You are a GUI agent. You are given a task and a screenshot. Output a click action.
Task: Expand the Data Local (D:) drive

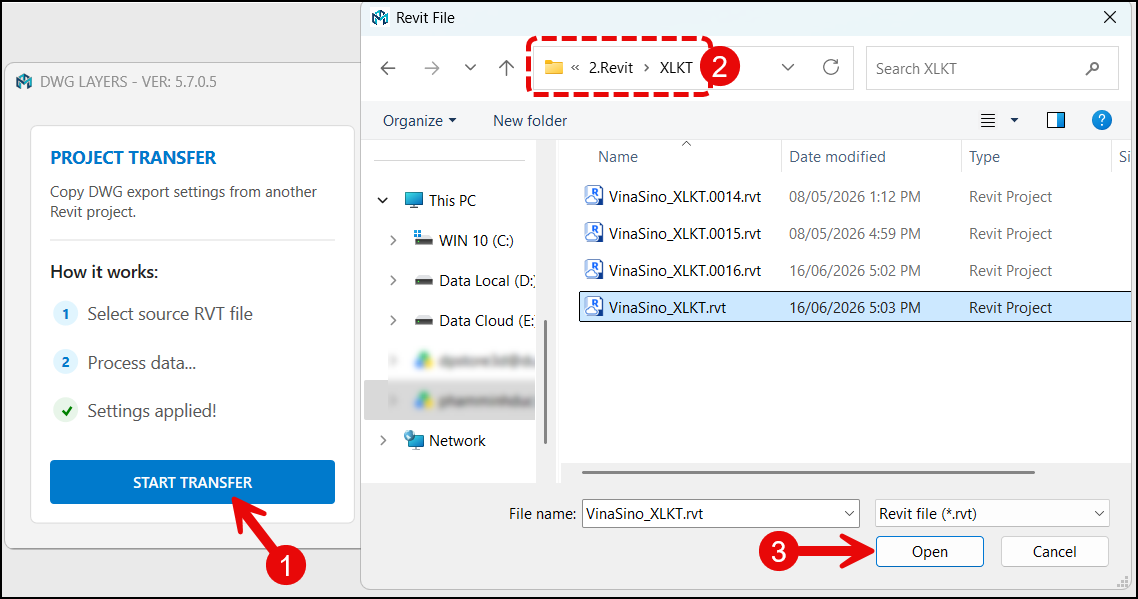(393, 280)
